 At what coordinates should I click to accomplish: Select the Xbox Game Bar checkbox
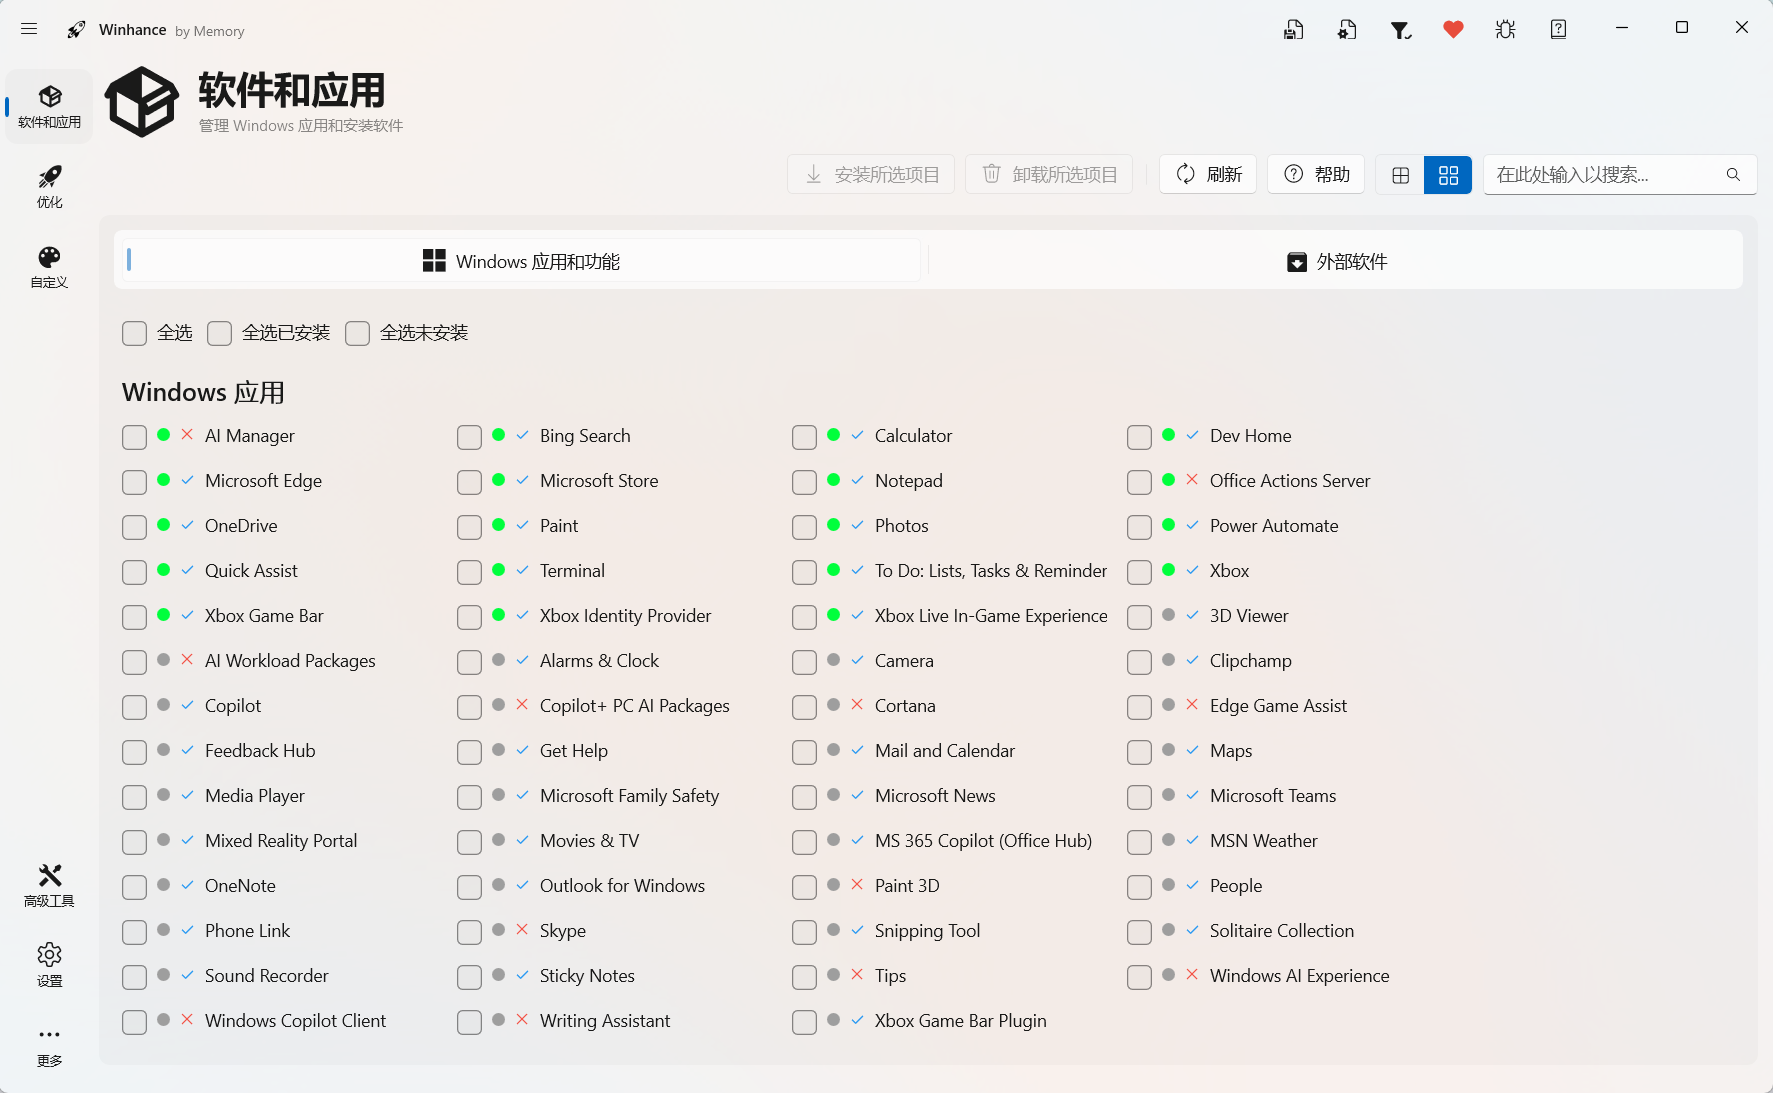(134, 617)
